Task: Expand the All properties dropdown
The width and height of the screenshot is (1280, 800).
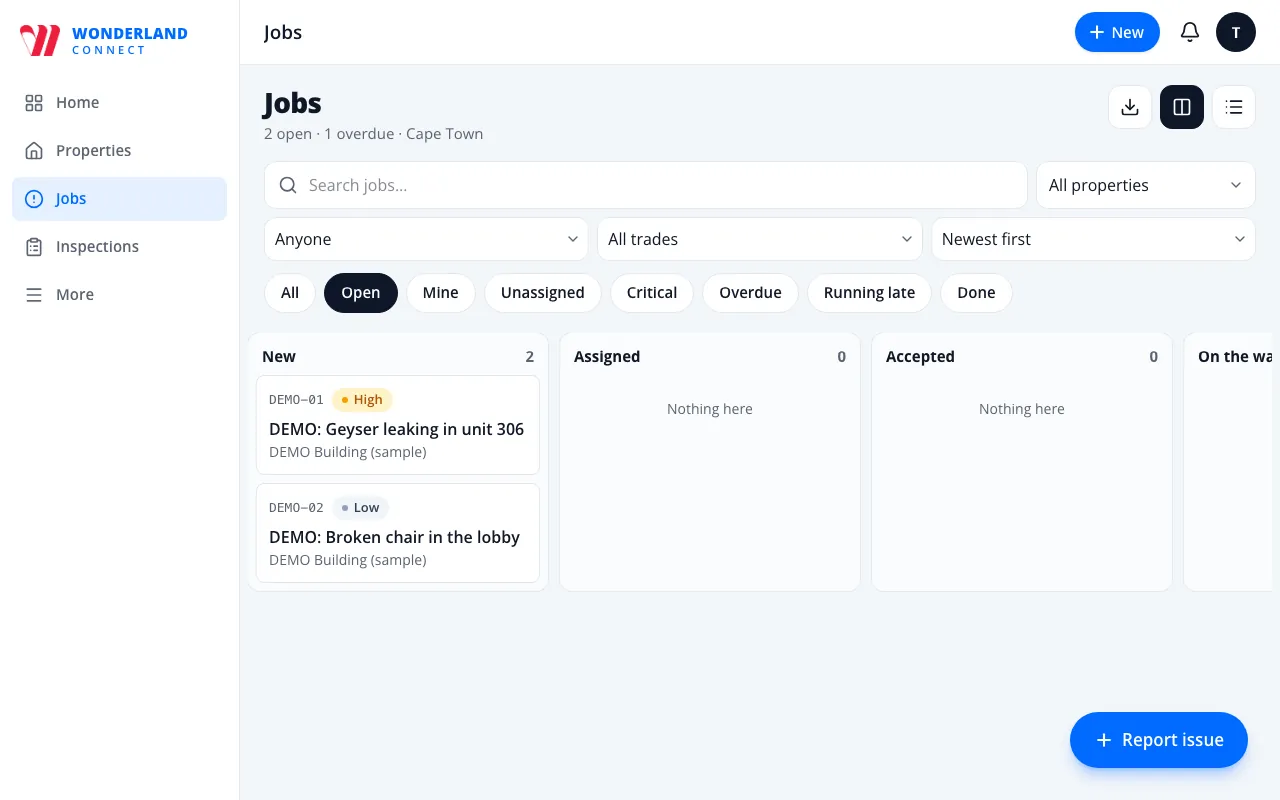Action: [1146, 185]
